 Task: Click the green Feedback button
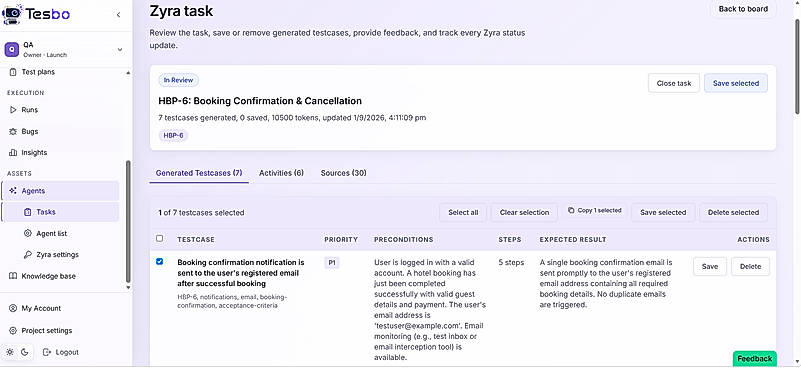[x=755, y=358]
